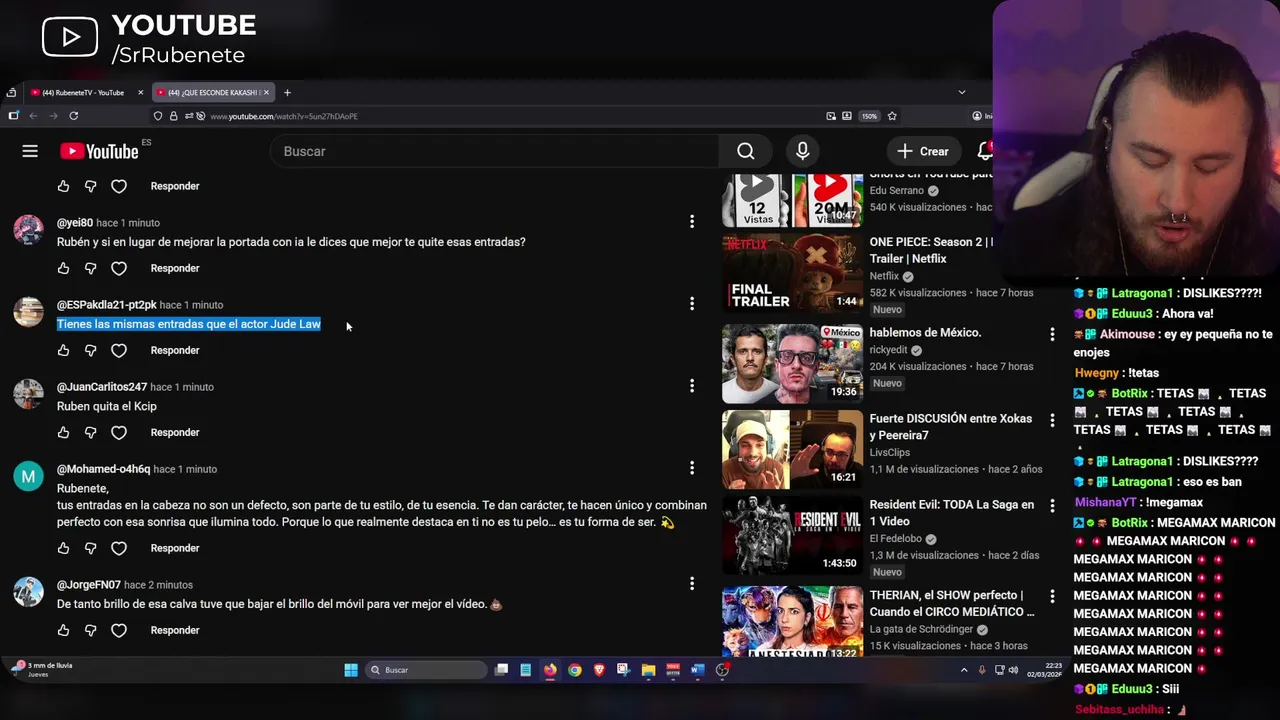The height and width of the screenshot is (720, 1280).
Task: Reload the page with the browser refresh icon
Action: pos(74,116)
